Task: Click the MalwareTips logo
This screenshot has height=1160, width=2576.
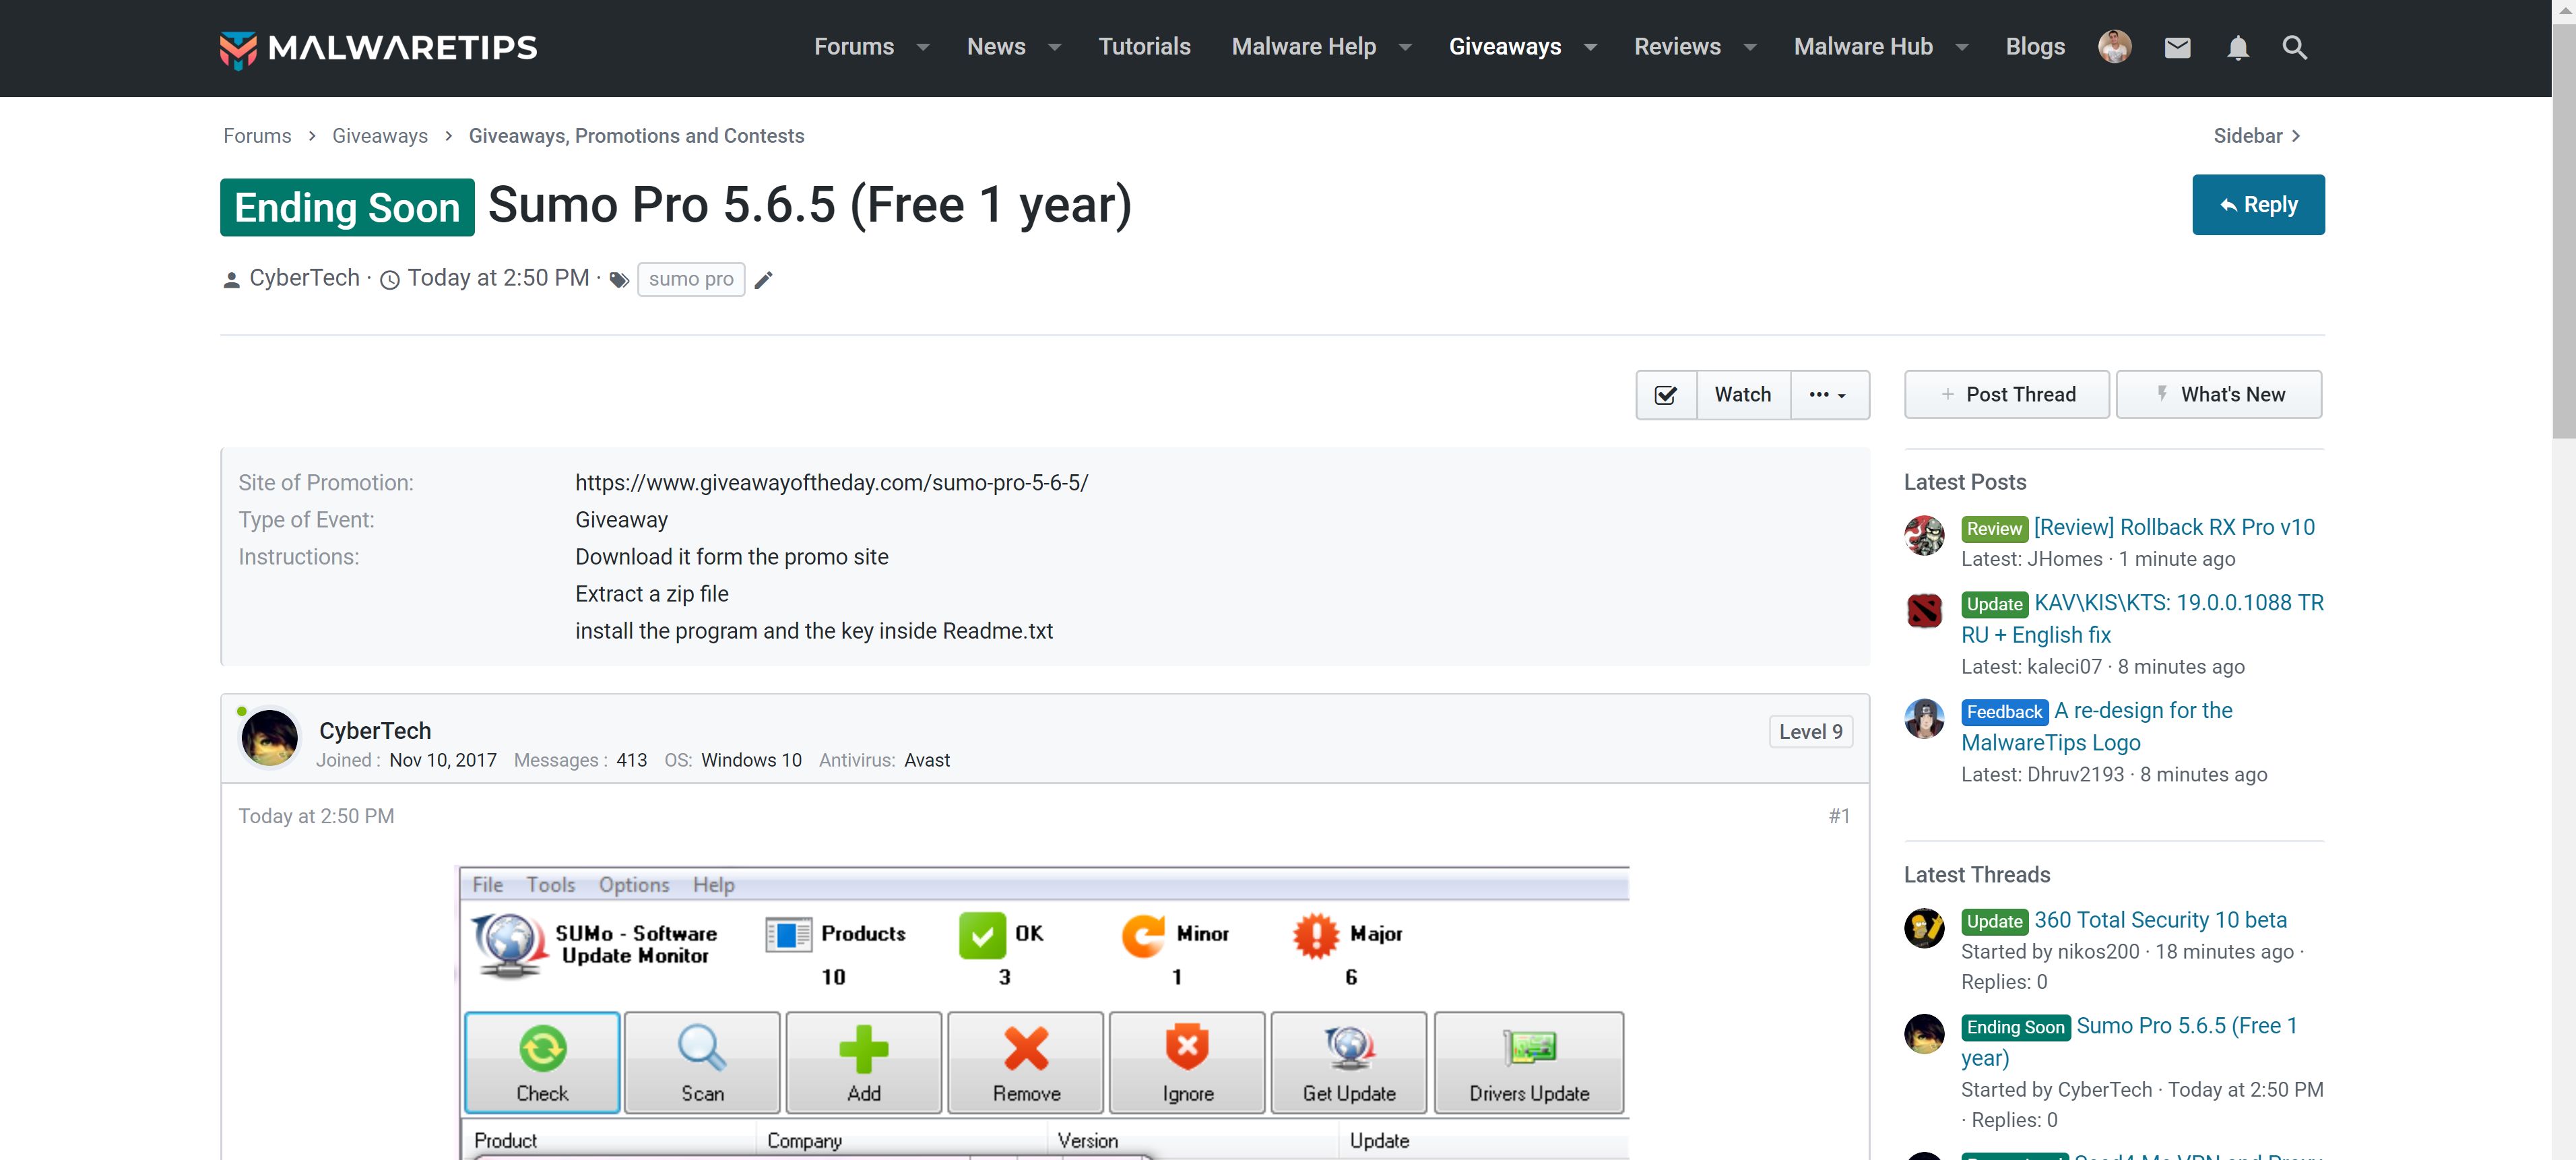Action: 378,48
